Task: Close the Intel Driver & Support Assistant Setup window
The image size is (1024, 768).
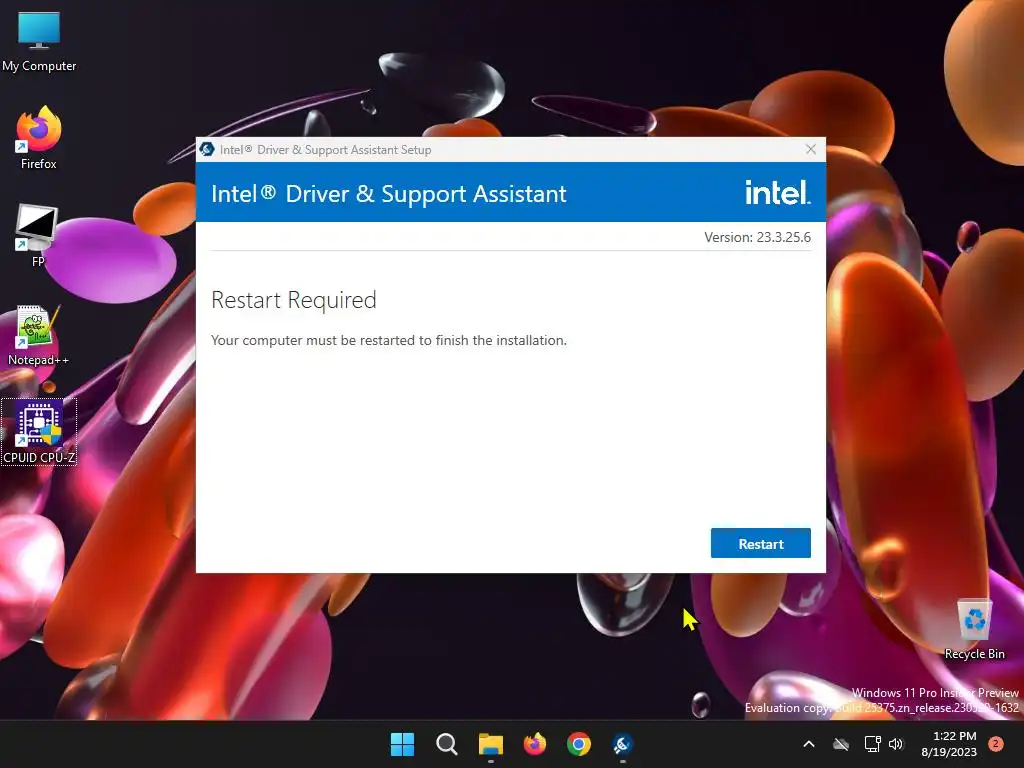Action: 810,150
